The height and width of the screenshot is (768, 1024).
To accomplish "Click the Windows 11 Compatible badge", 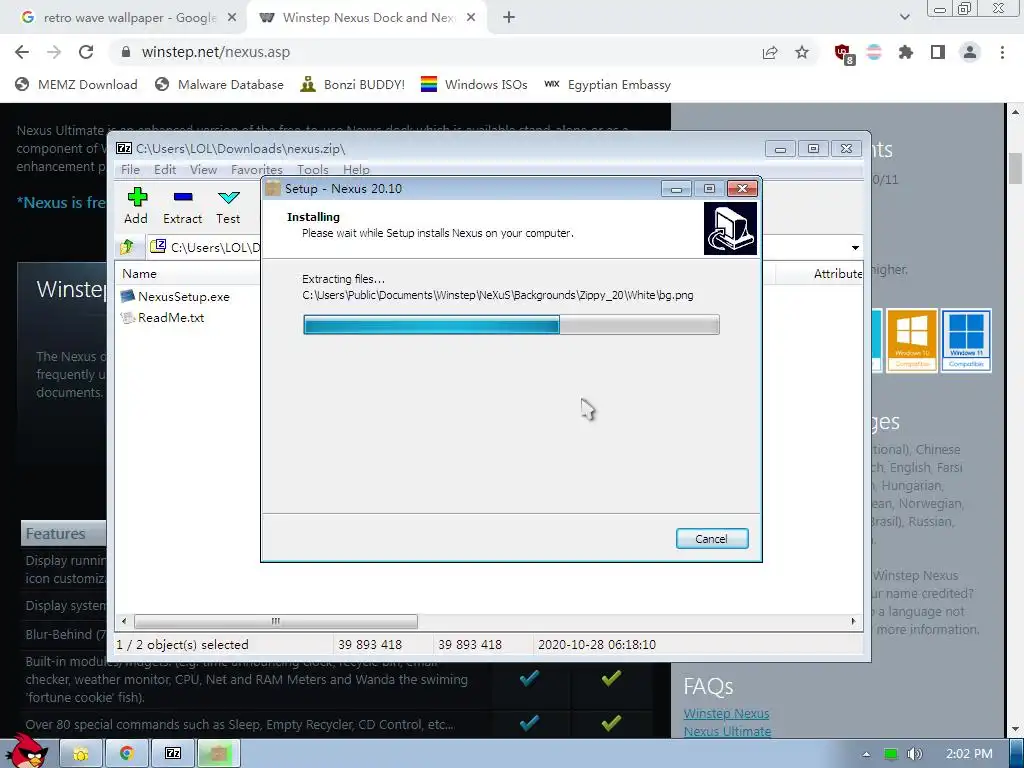I will pos(967,340).
